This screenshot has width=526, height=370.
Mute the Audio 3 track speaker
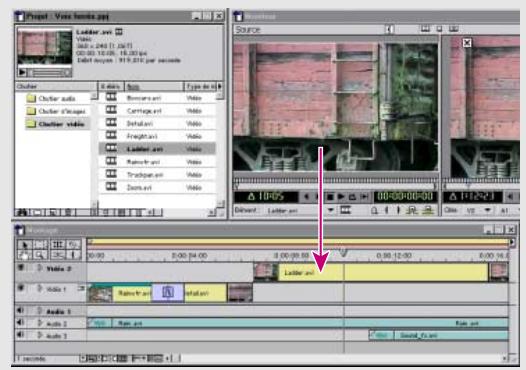point(20,335)
